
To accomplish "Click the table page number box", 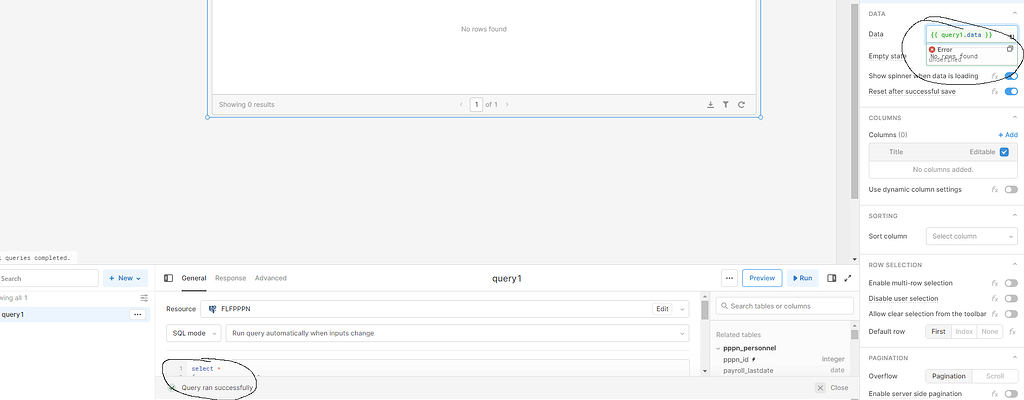I will pos(476,105).
